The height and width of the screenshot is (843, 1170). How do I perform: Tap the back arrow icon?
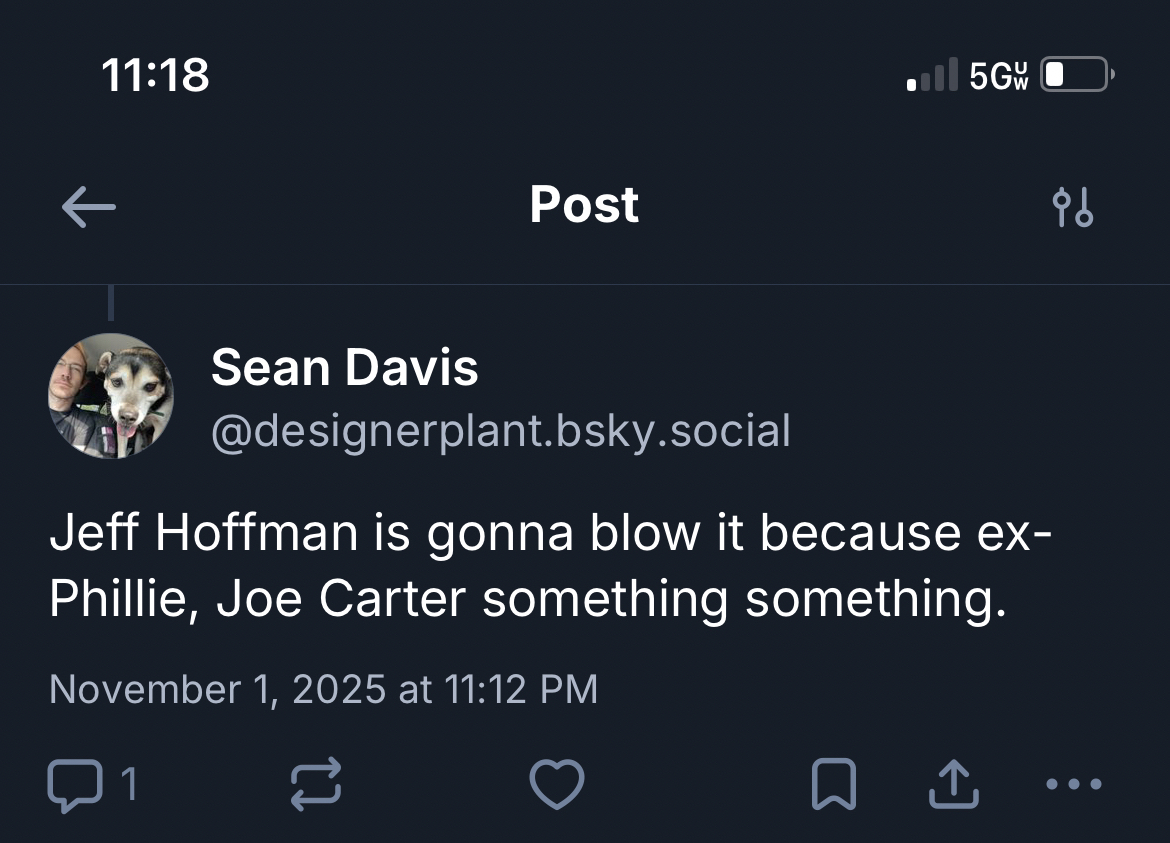[88, 207]
